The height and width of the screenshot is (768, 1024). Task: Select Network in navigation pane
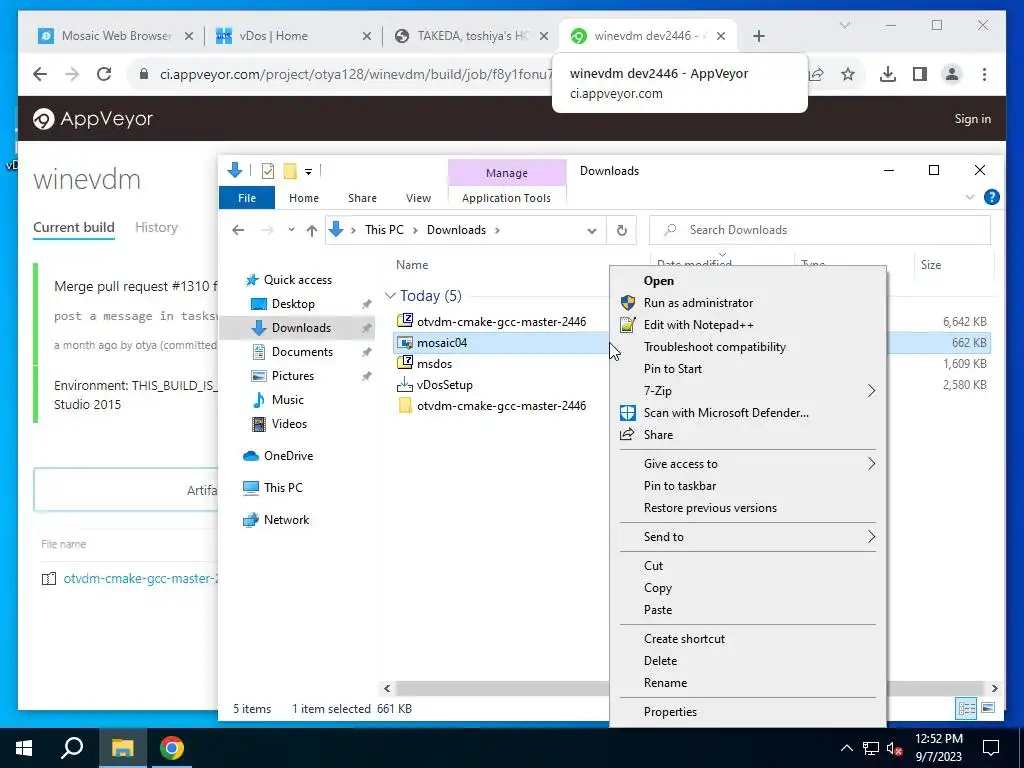[x=286, y=520]
